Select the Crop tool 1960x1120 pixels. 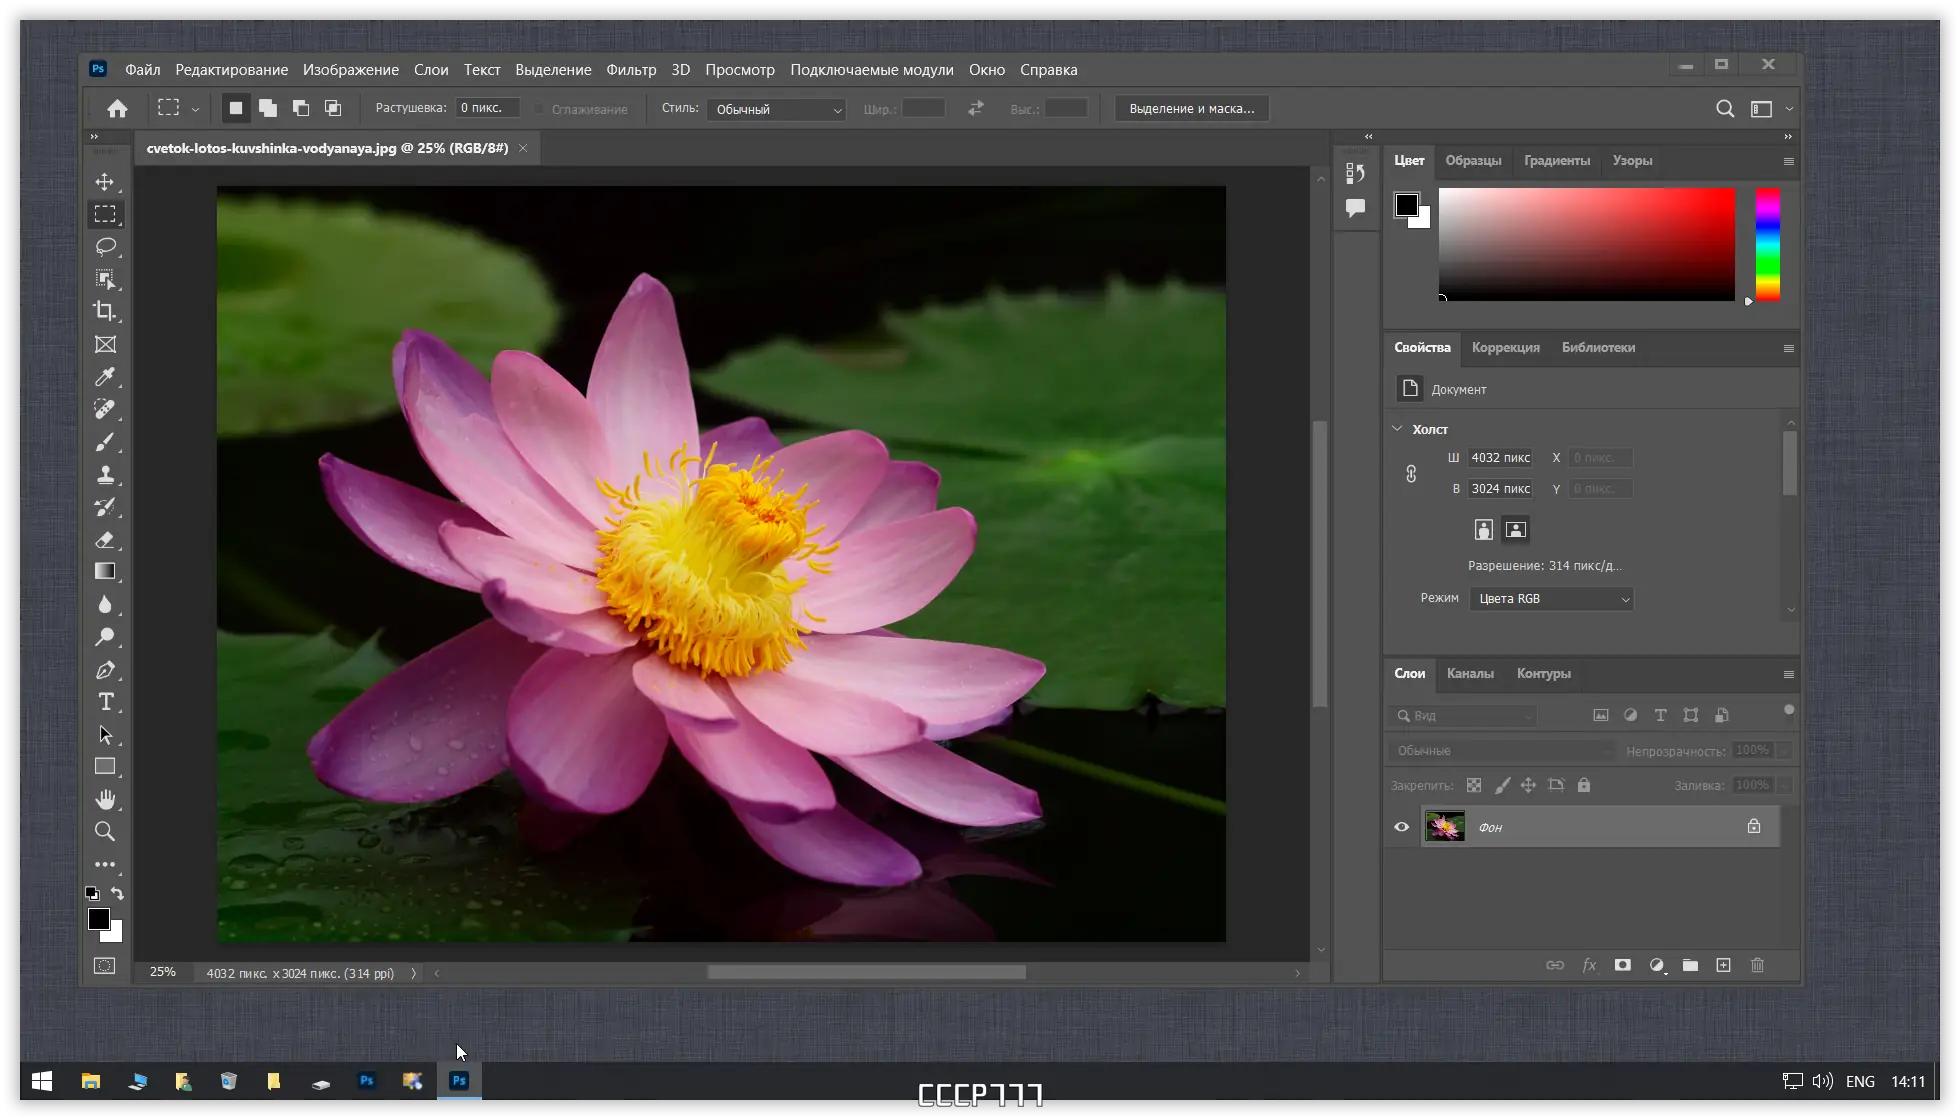pyautogui.click(x=105, y=311)
